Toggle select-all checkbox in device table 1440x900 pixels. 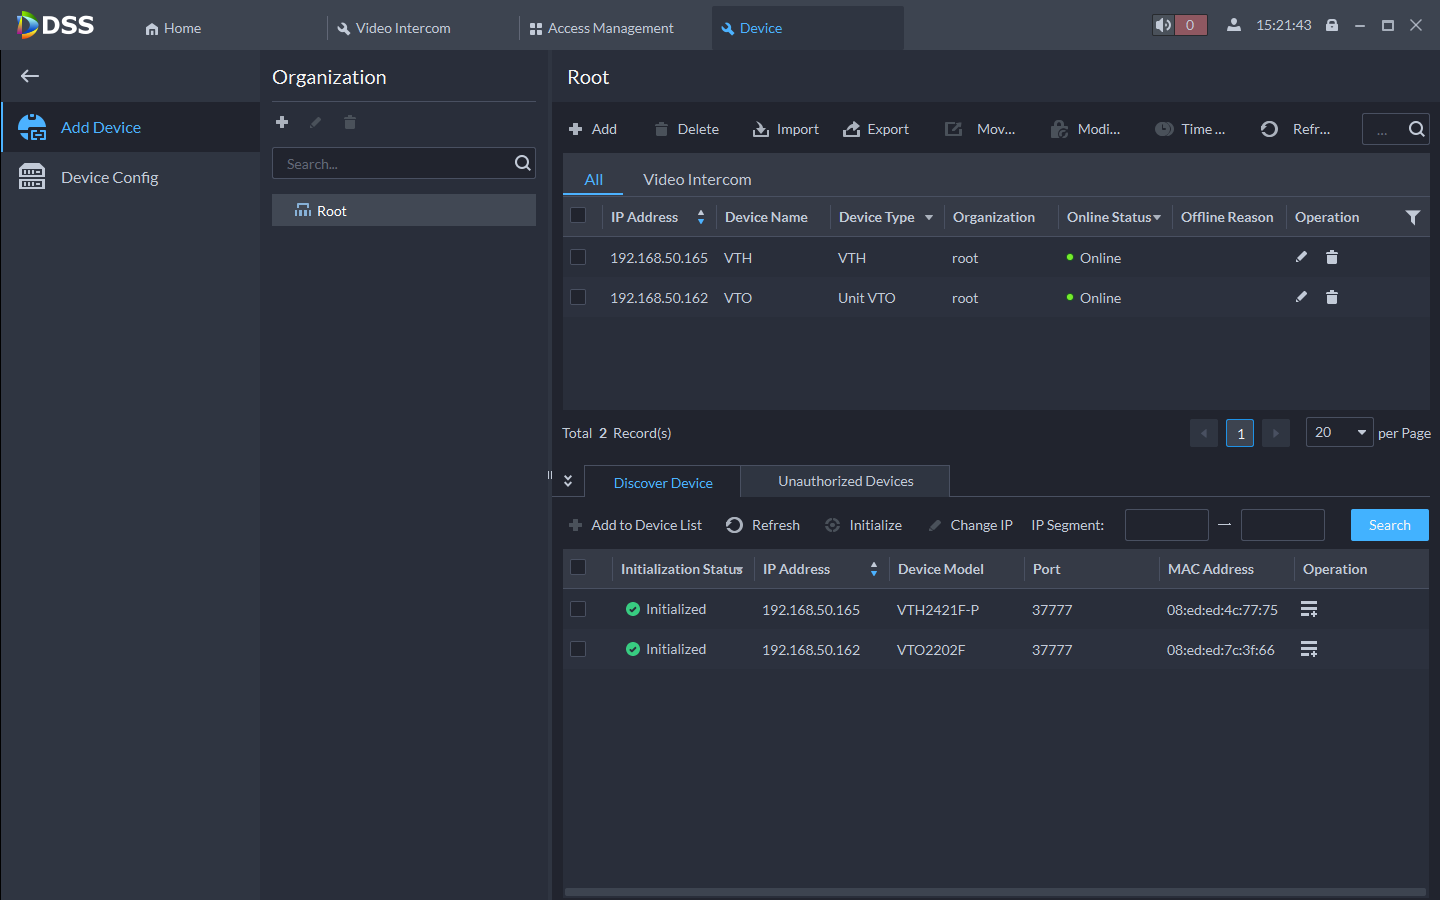[578, 216]
